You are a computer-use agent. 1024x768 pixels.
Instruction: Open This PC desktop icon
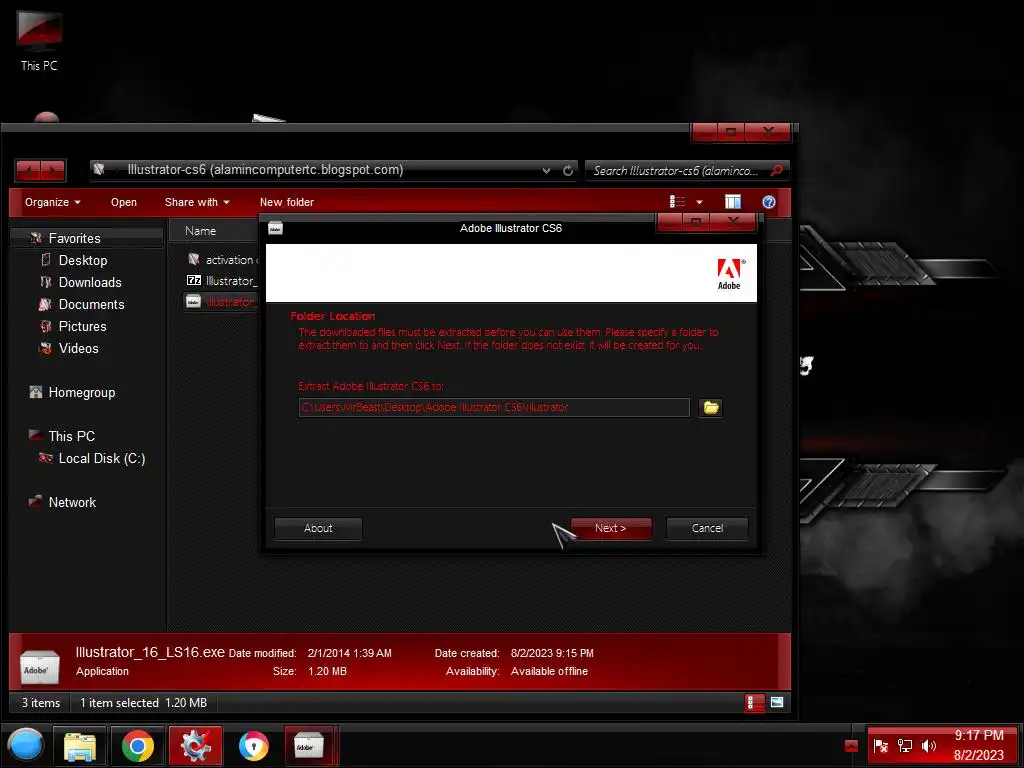click(x=39, y=41)
